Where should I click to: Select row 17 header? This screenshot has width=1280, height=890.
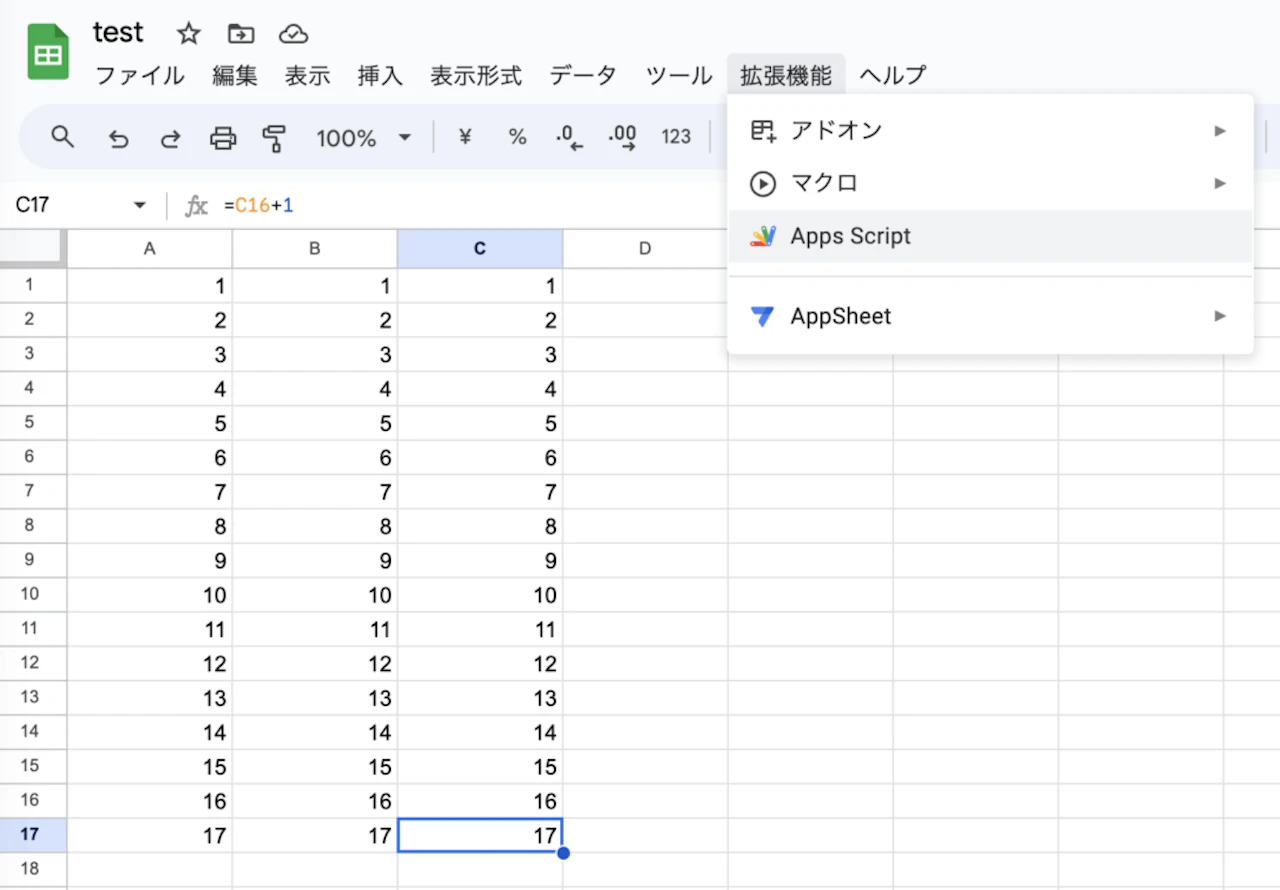[33, 835]
